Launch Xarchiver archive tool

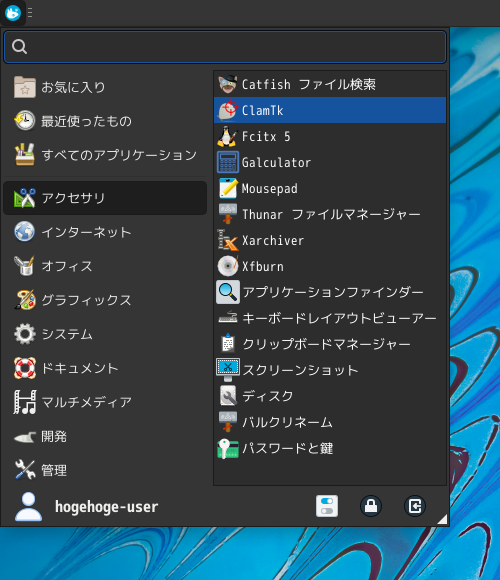click(330, 240)
